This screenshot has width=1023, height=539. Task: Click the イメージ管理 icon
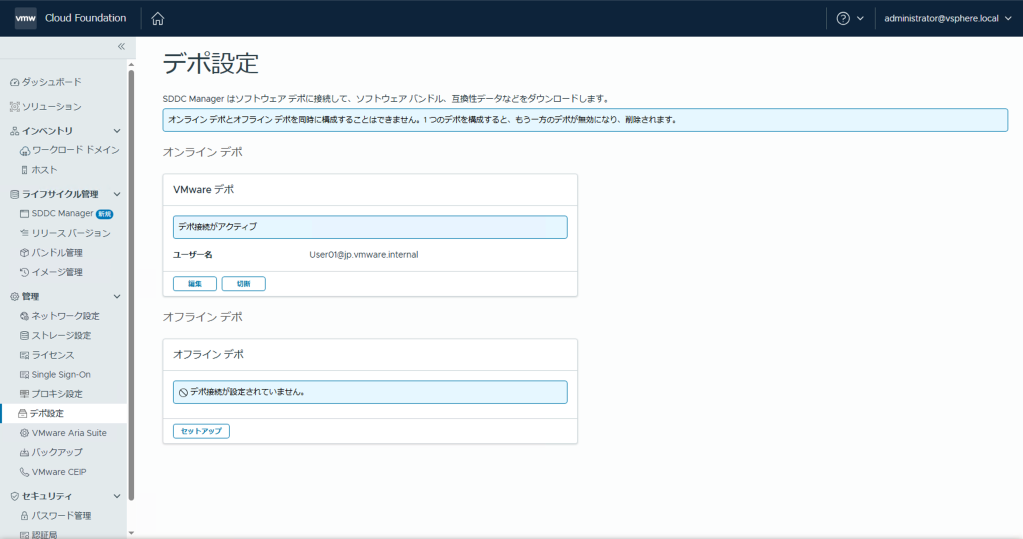(x=24, y=272)
